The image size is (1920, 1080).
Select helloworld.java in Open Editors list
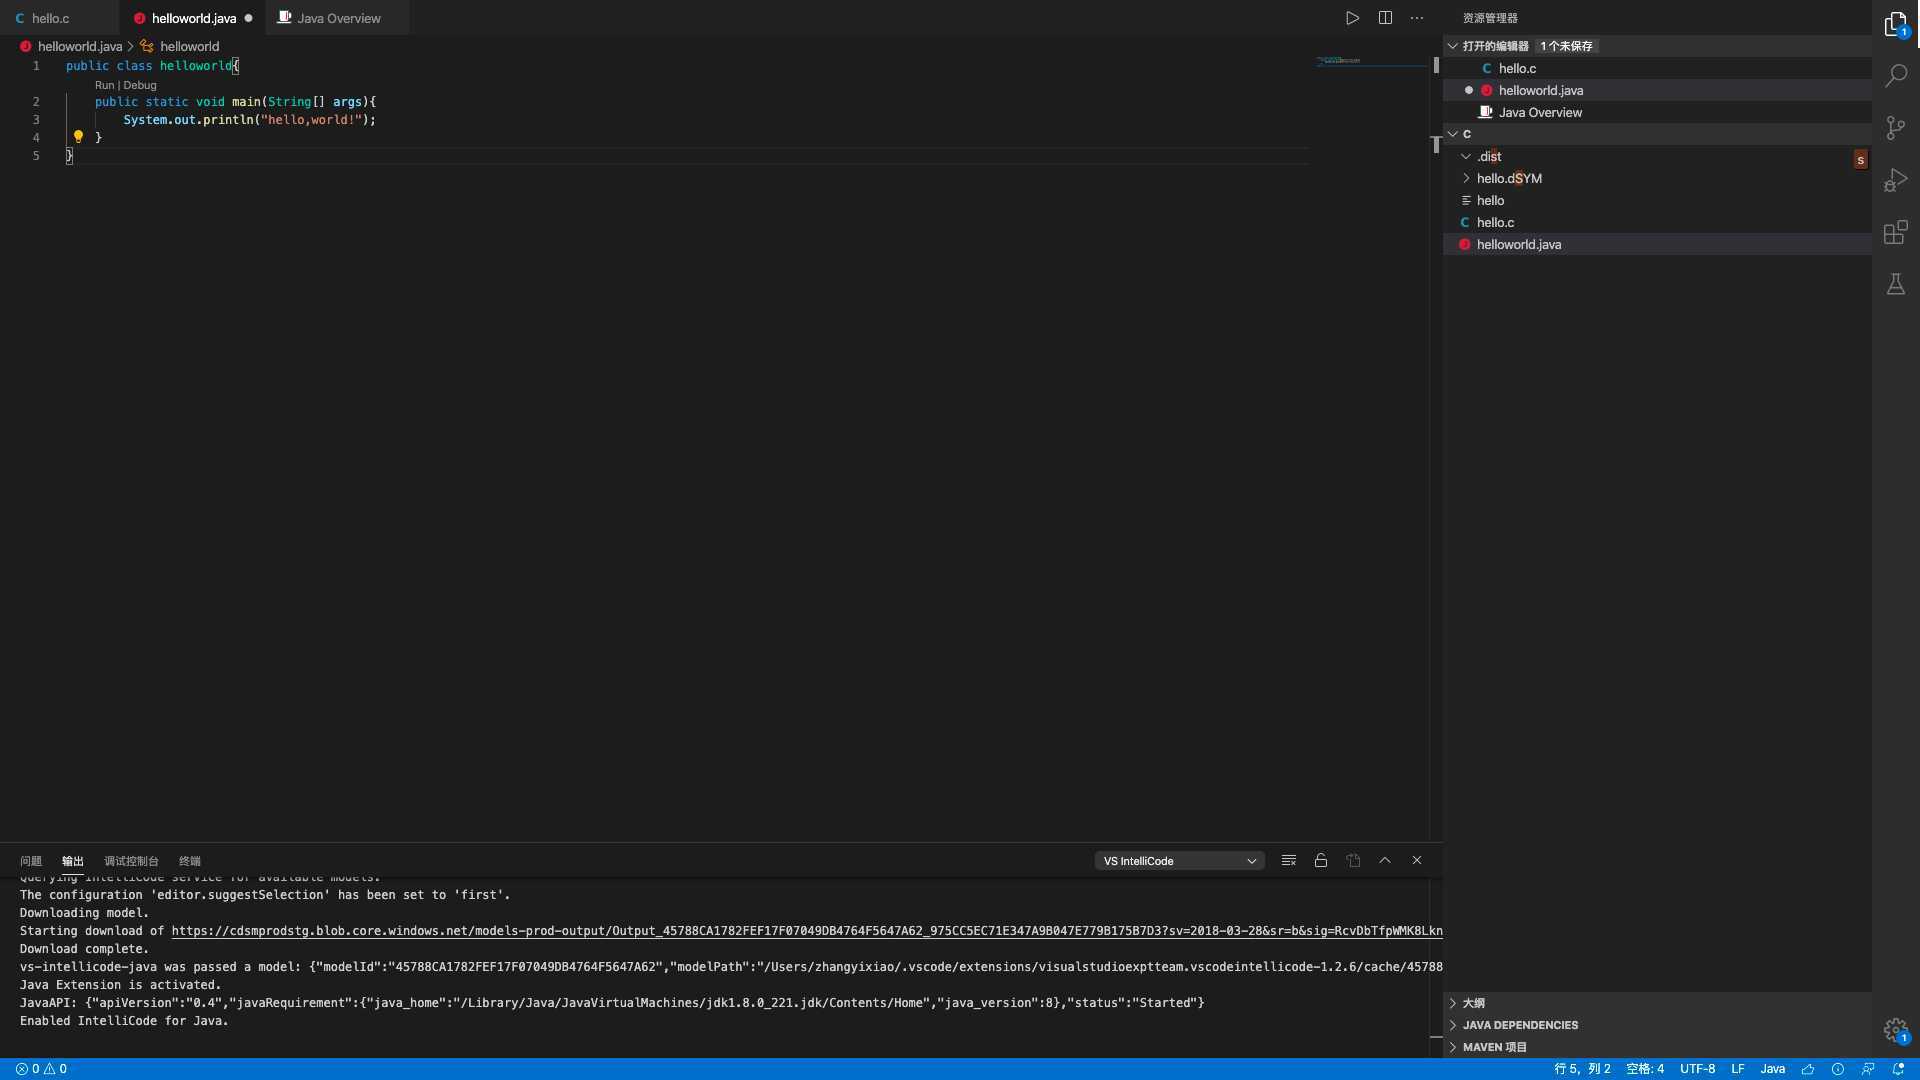coord(1658,90)
